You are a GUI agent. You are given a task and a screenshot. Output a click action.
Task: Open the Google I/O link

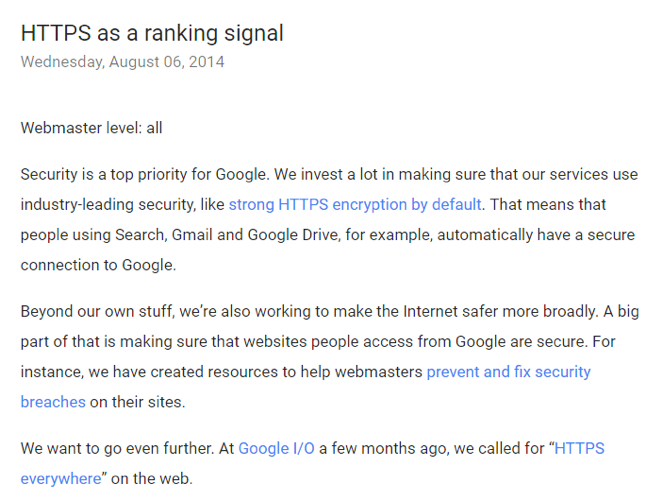(x=276, y=449)
